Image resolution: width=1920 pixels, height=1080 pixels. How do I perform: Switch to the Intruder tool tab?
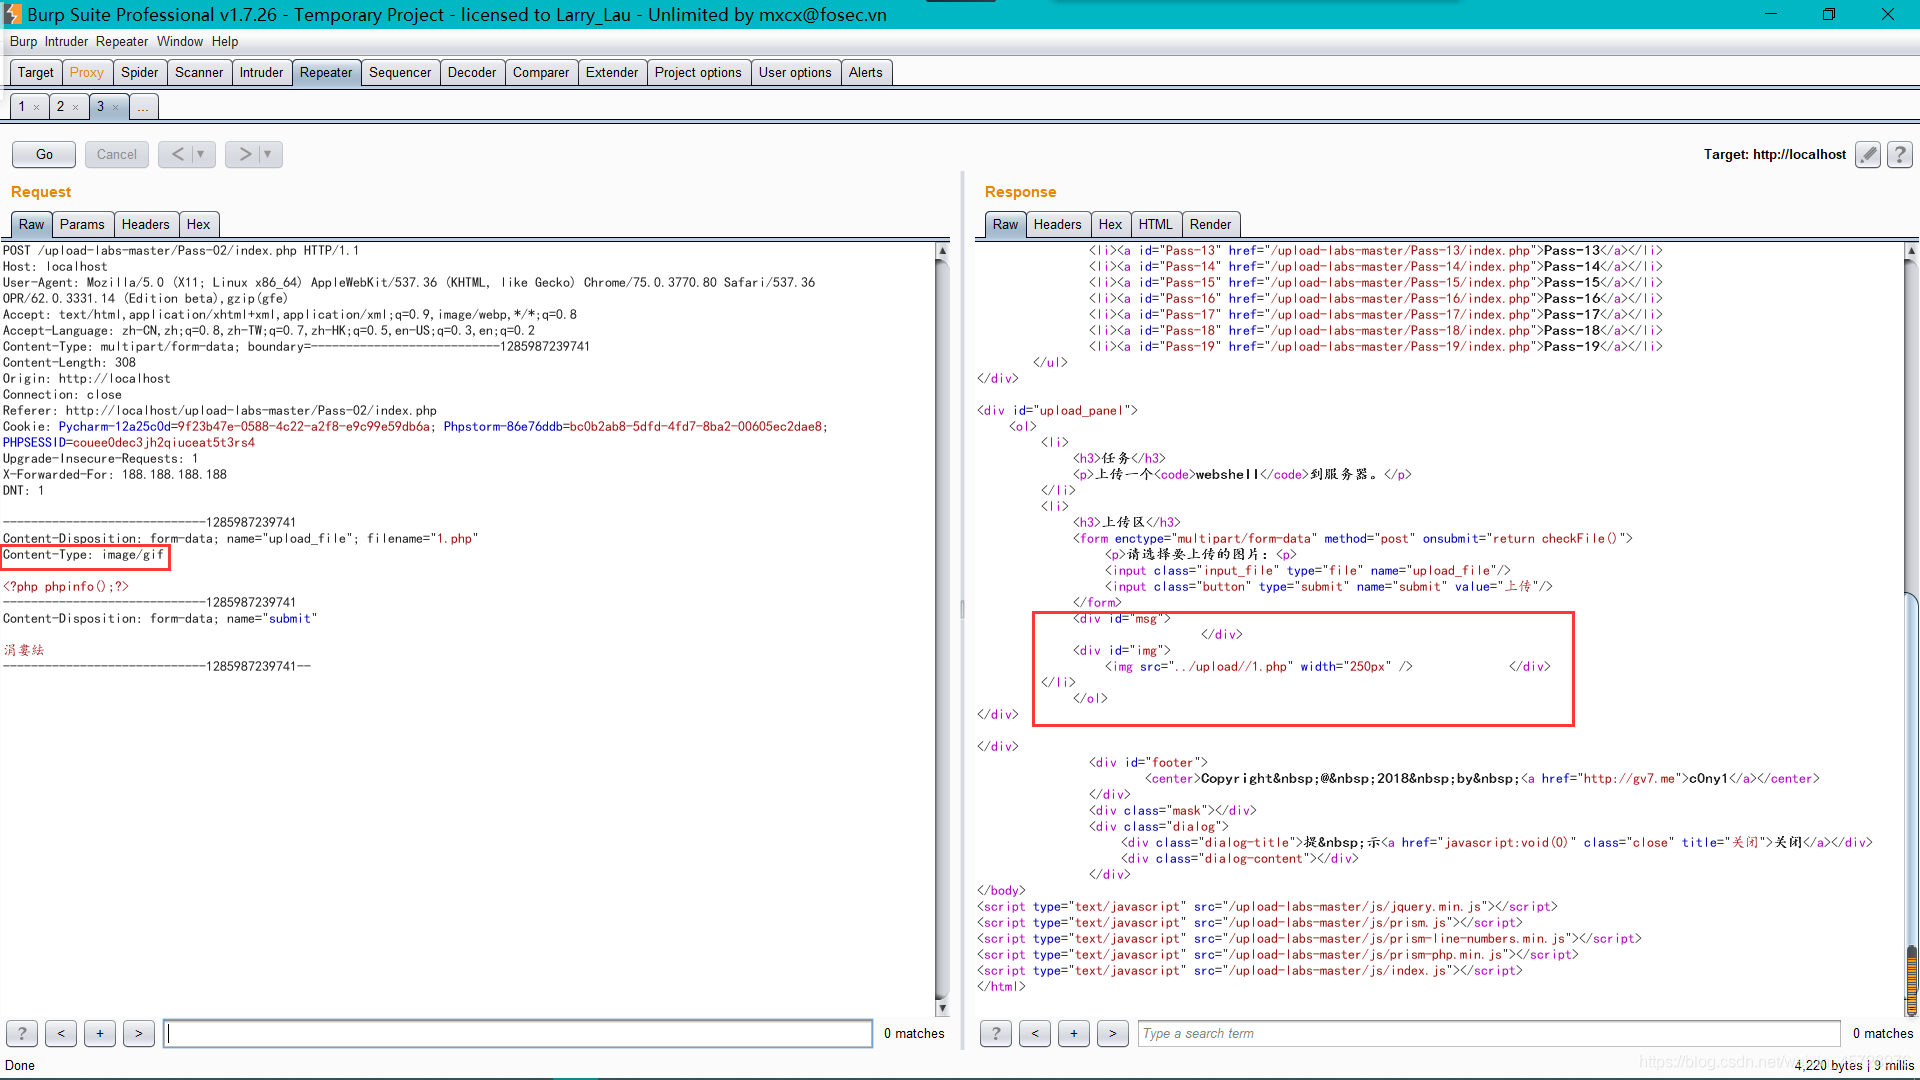[x=261, y=72]
